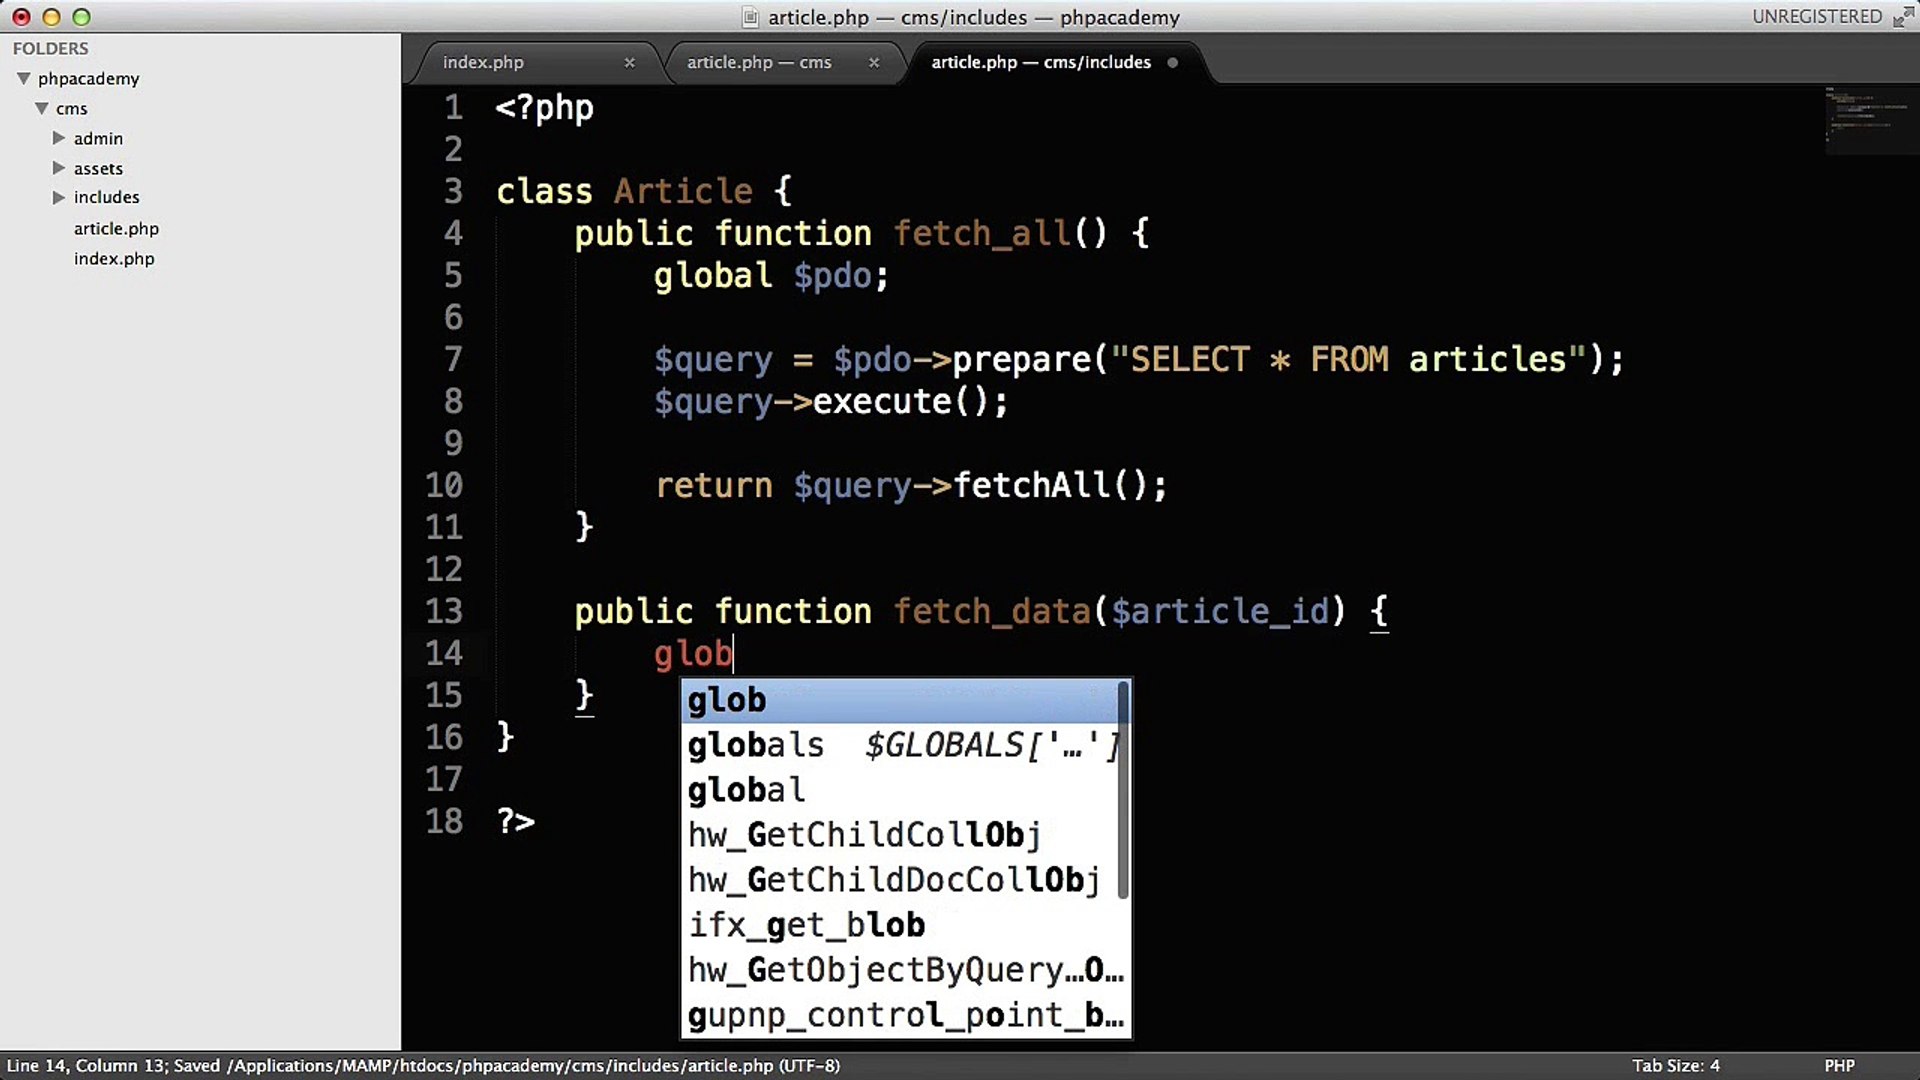Expand the includes folder triangle

(59, 197)
